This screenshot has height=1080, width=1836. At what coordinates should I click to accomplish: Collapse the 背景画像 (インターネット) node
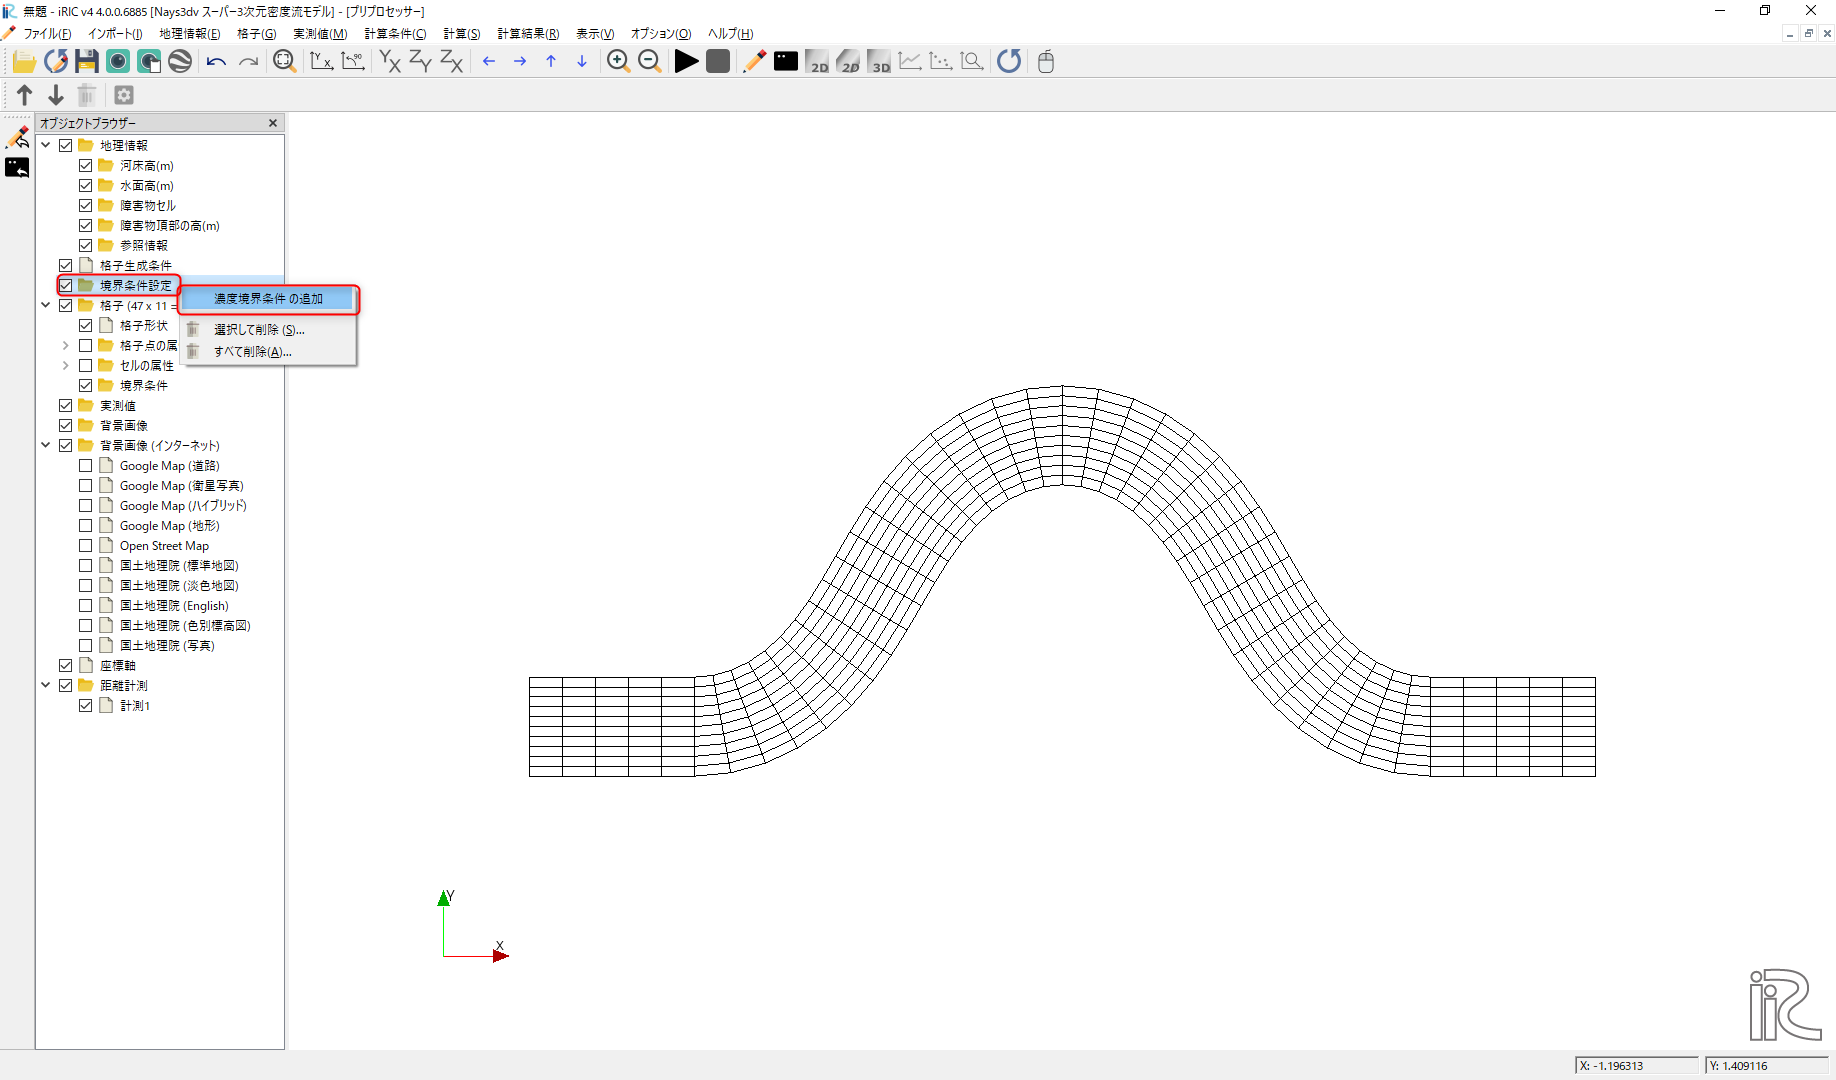click(x=46, y=446)
